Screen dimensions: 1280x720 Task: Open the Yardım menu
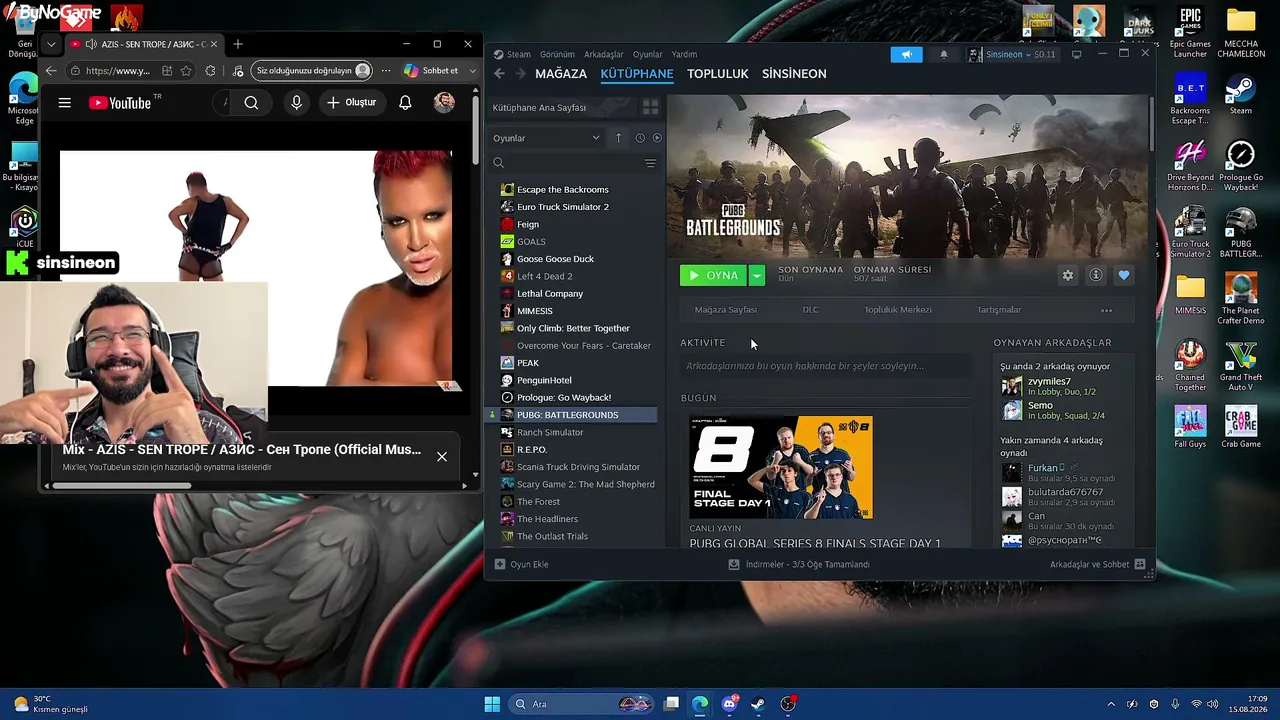point(684,54)
